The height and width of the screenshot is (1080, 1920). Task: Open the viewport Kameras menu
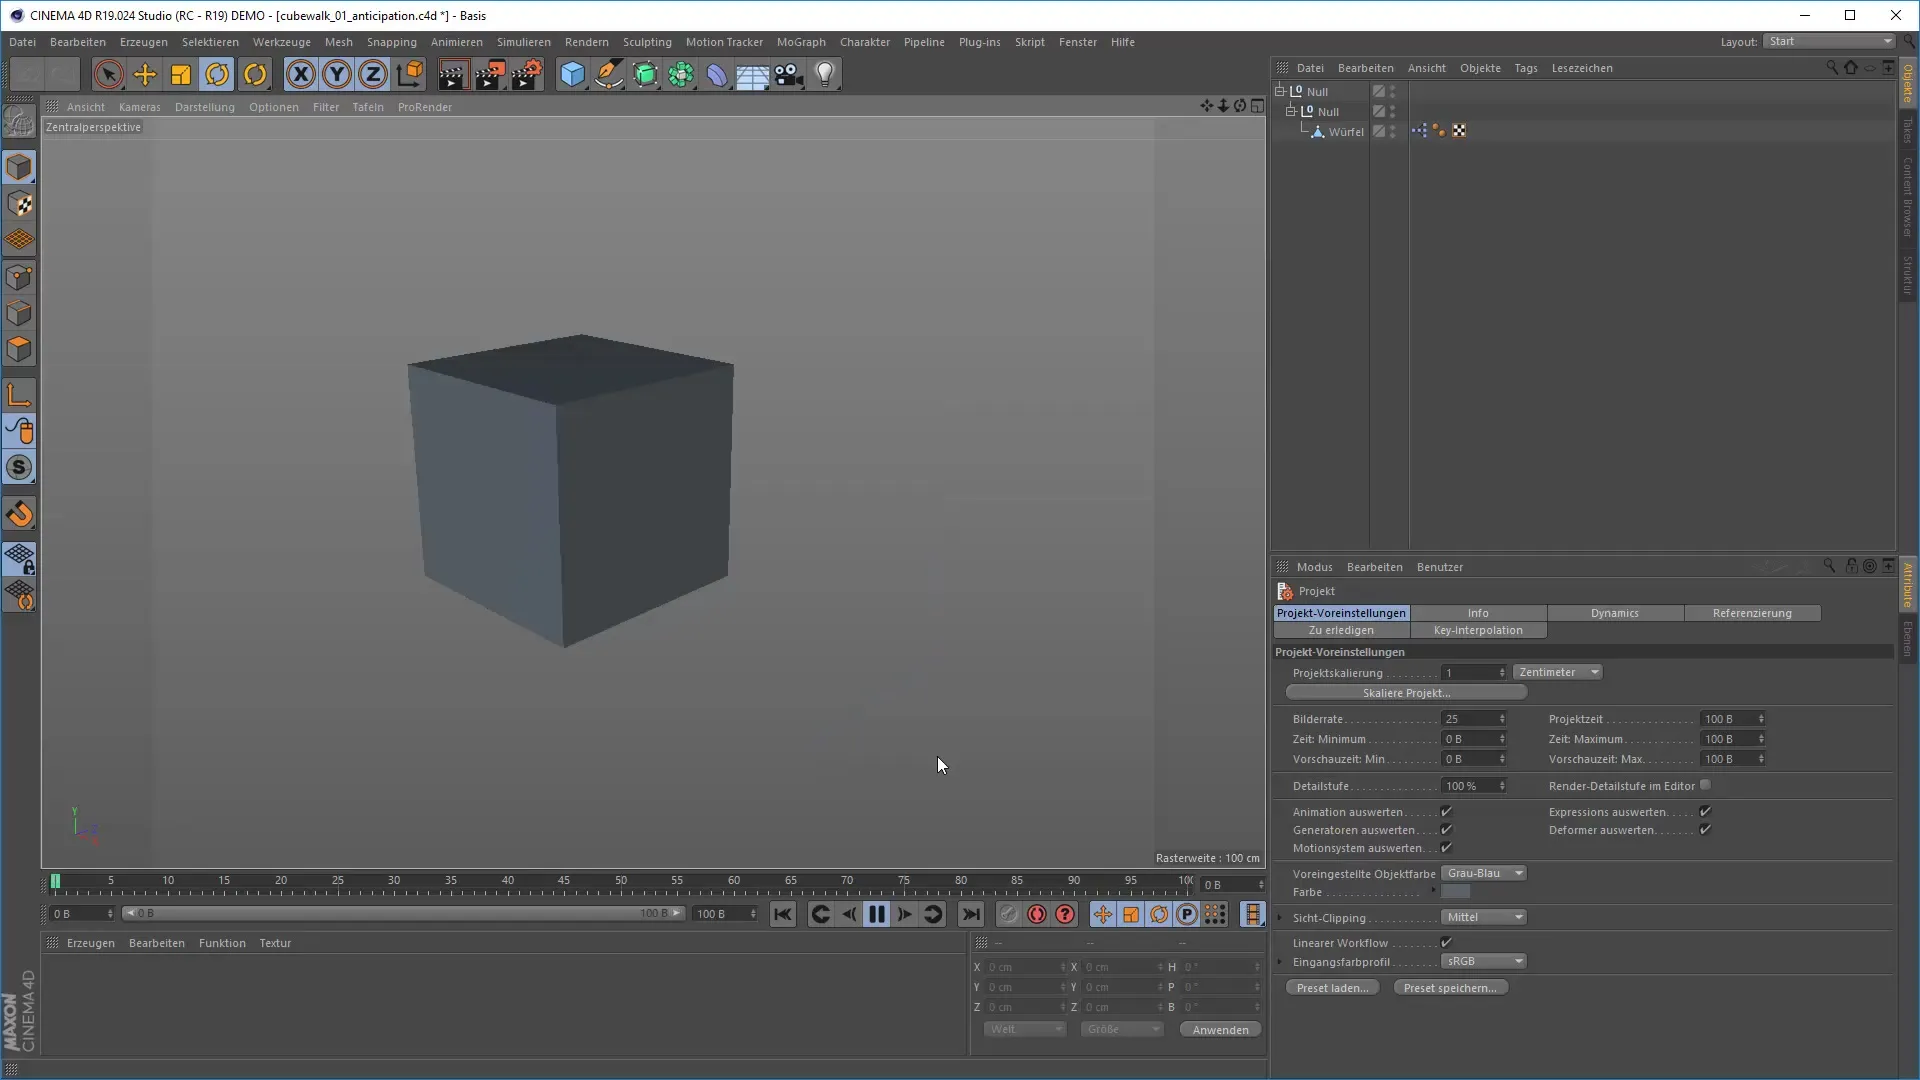tap(139, 107)
